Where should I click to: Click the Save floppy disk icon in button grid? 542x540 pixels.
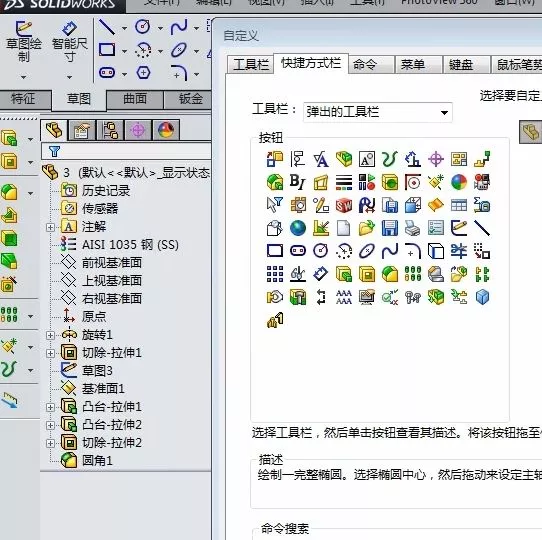coord(390,228)
